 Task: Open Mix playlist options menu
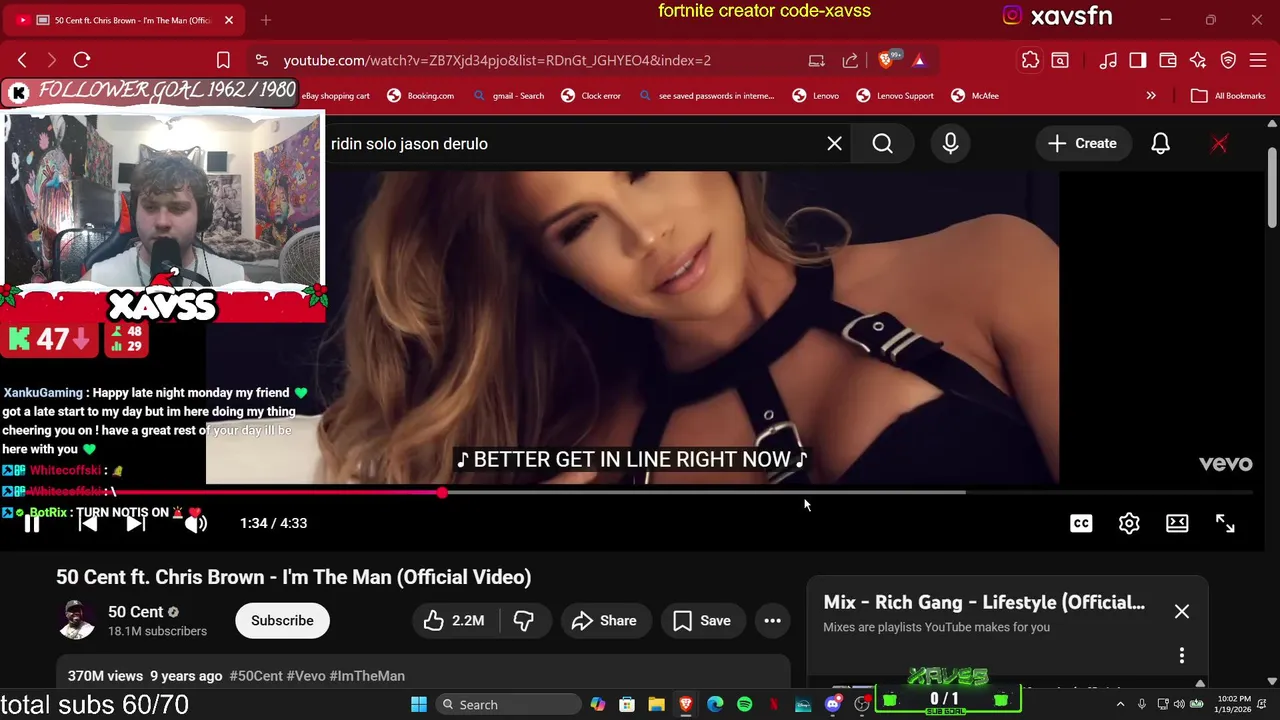pyautogui.click(x=1182, y=656)
